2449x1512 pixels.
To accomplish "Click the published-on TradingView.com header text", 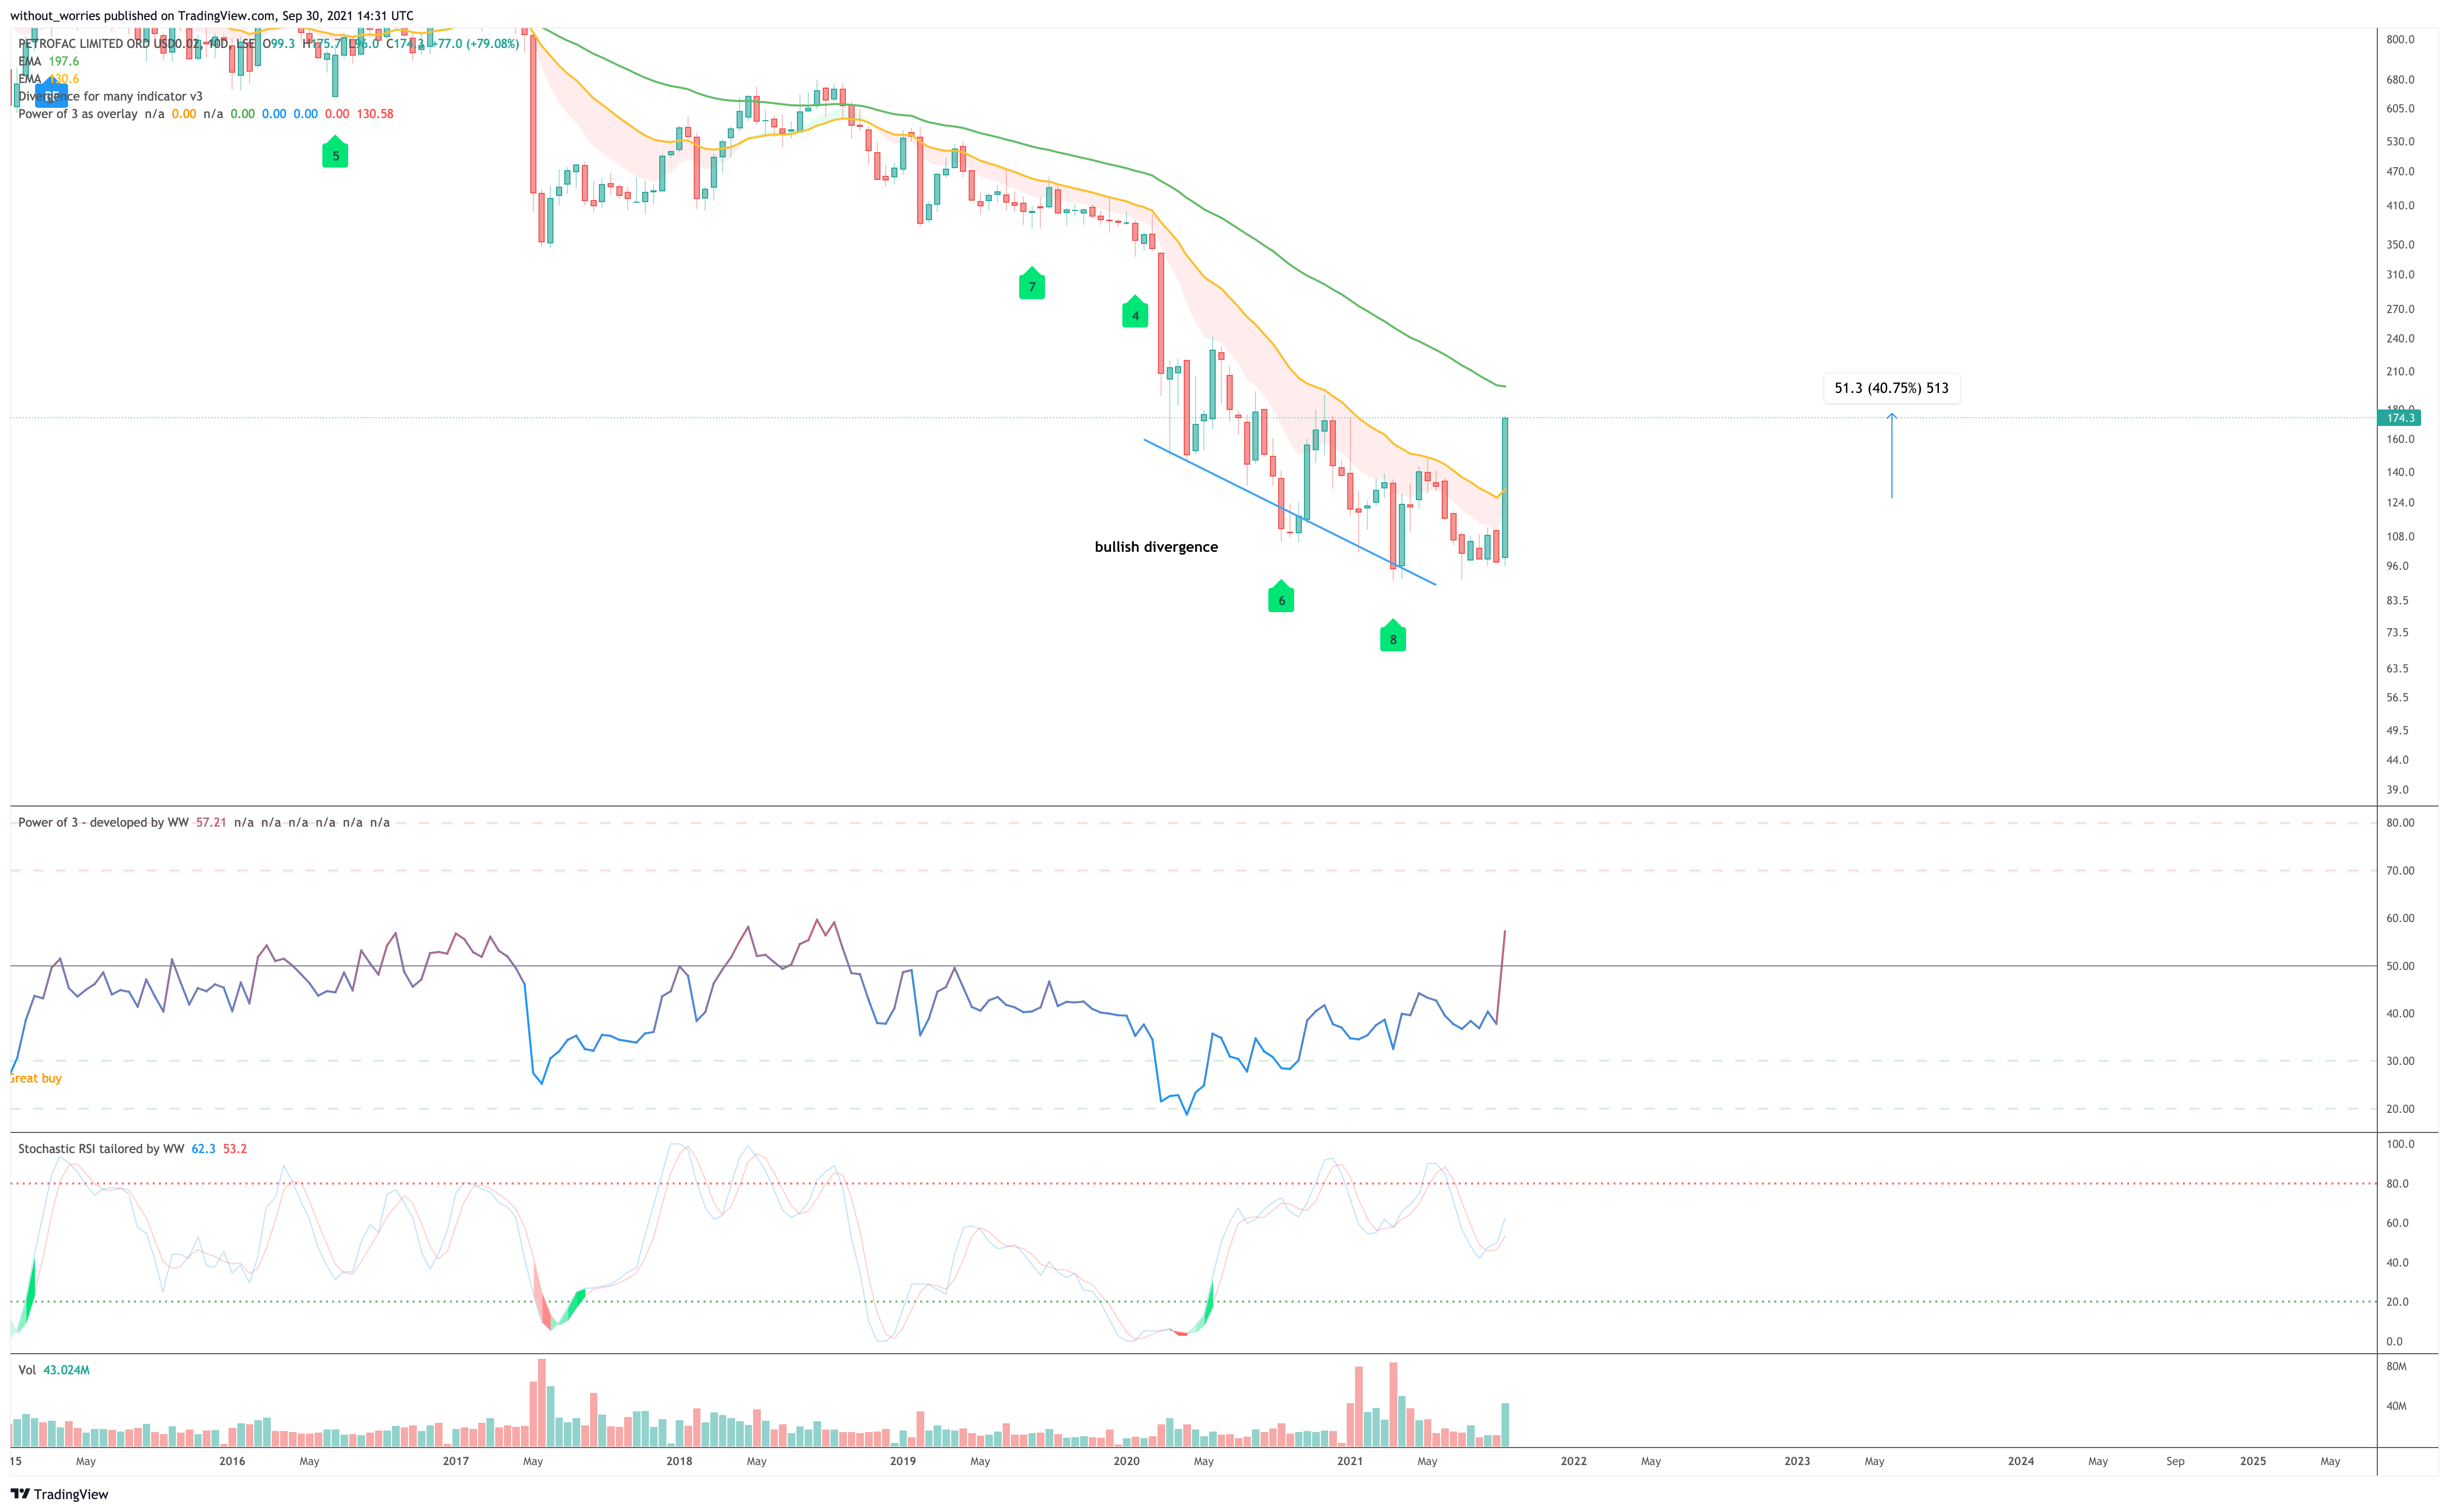I will tap(211, 16).
